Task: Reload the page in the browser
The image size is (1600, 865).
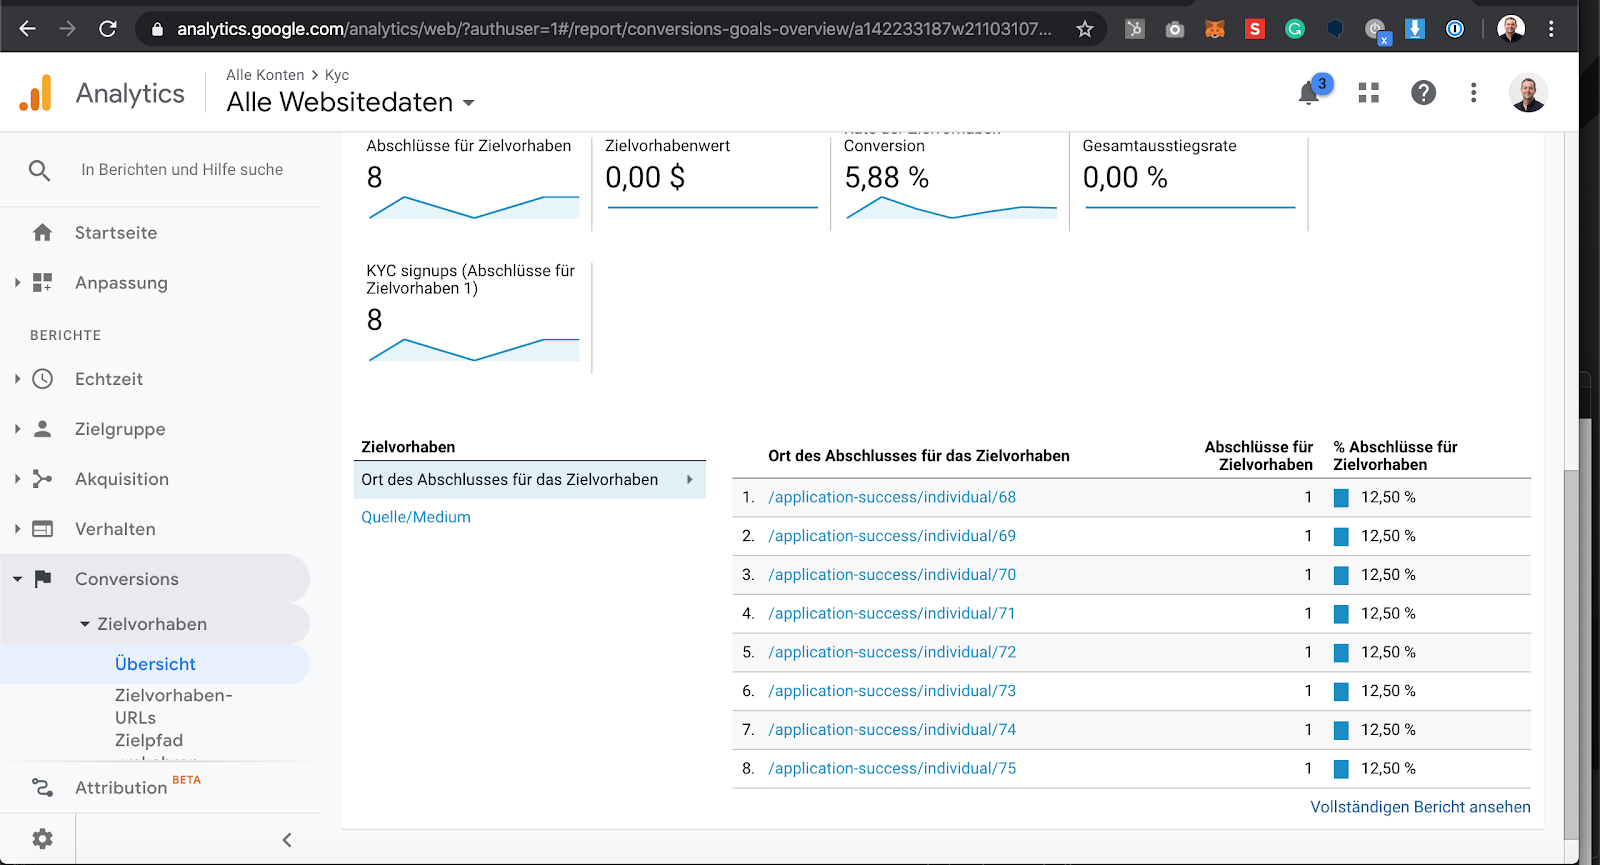Action: [108, 29]
